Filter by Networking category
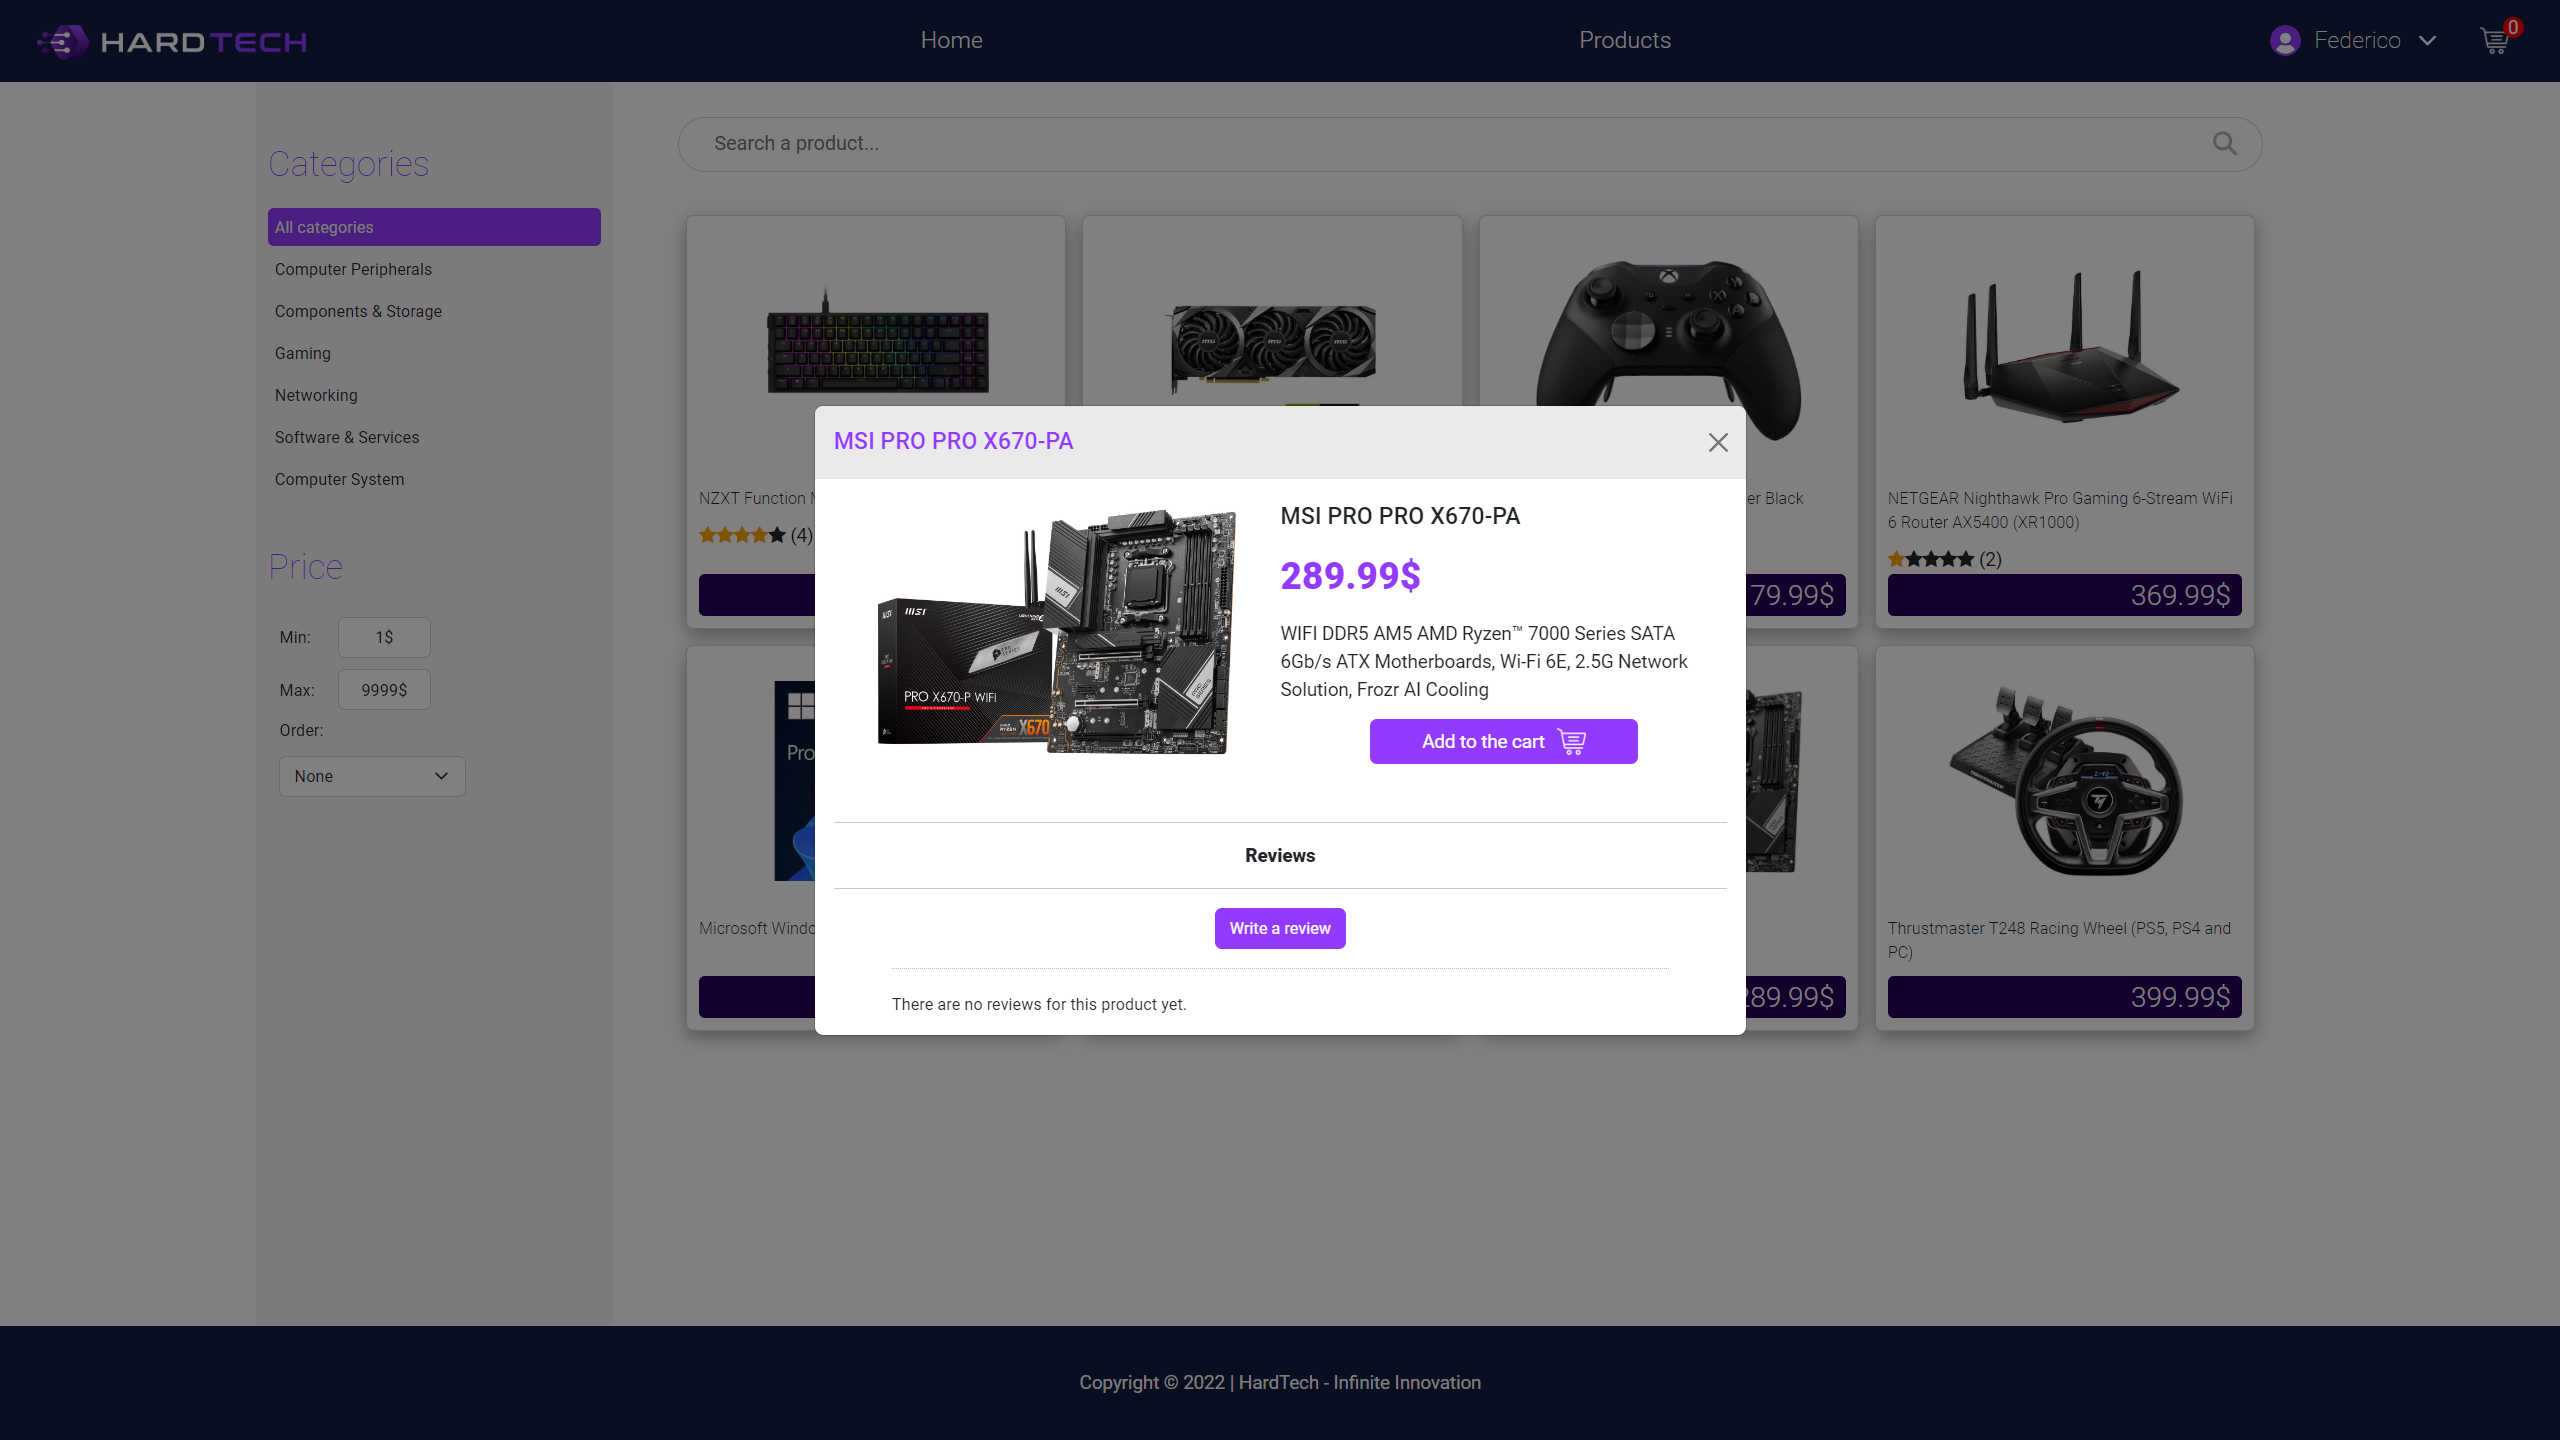Screen dimensions: 2560x1440 316,396
